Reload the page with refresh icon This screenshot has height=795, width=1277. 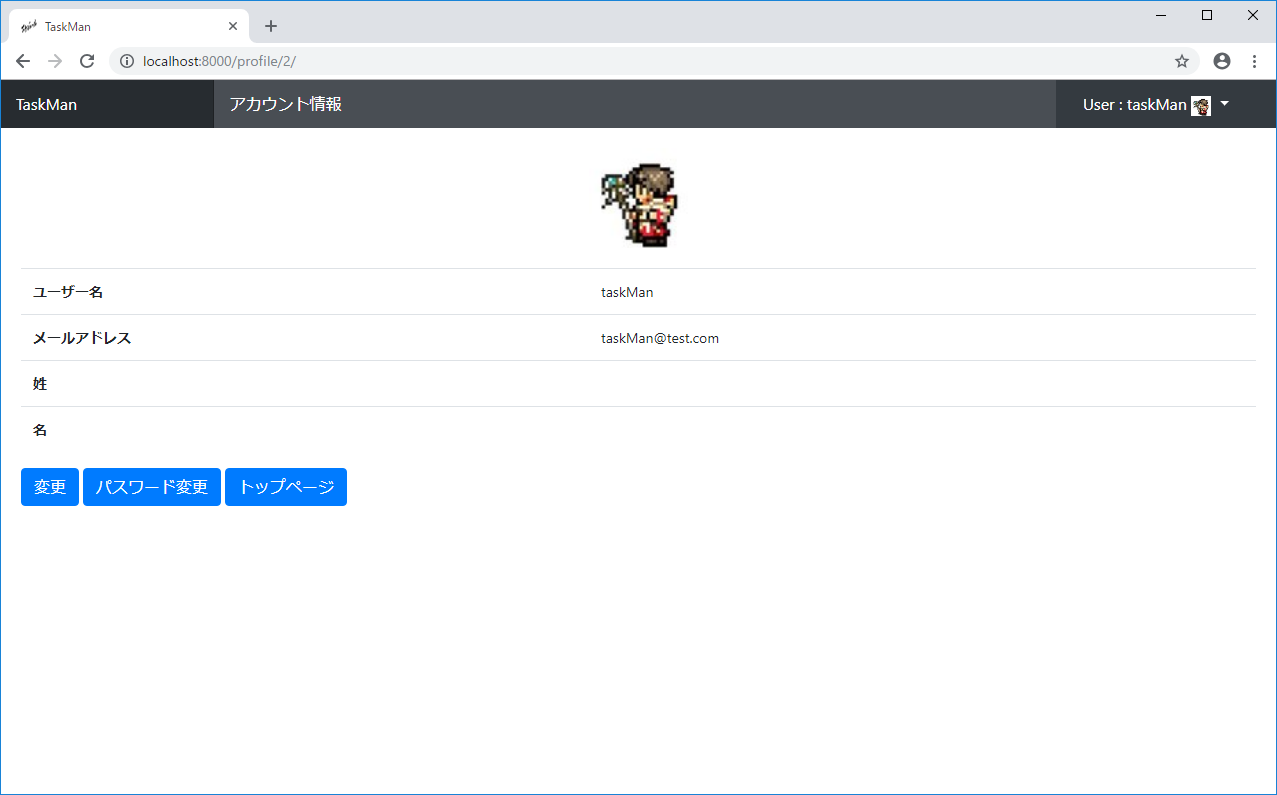click(87, 61)
